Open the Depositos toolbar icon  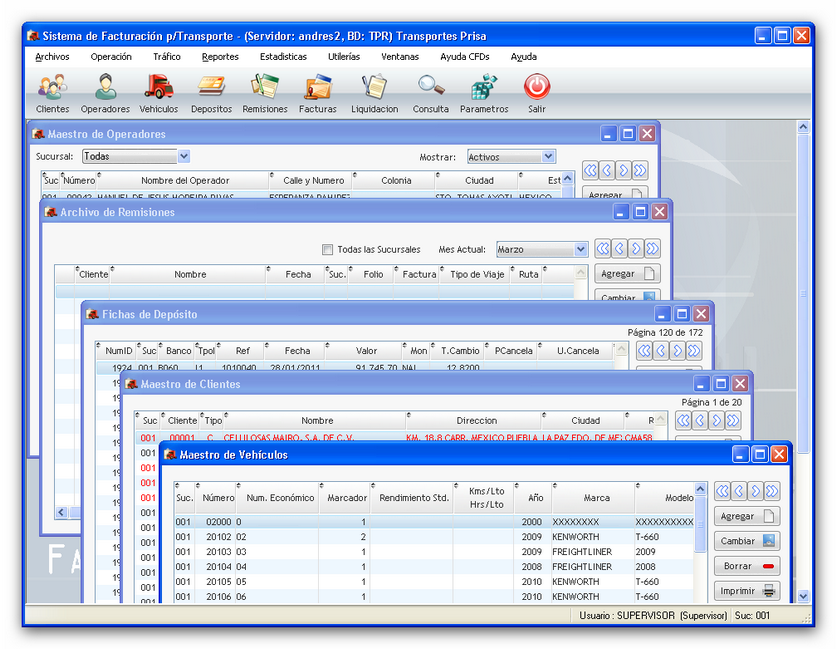point(211,94)
